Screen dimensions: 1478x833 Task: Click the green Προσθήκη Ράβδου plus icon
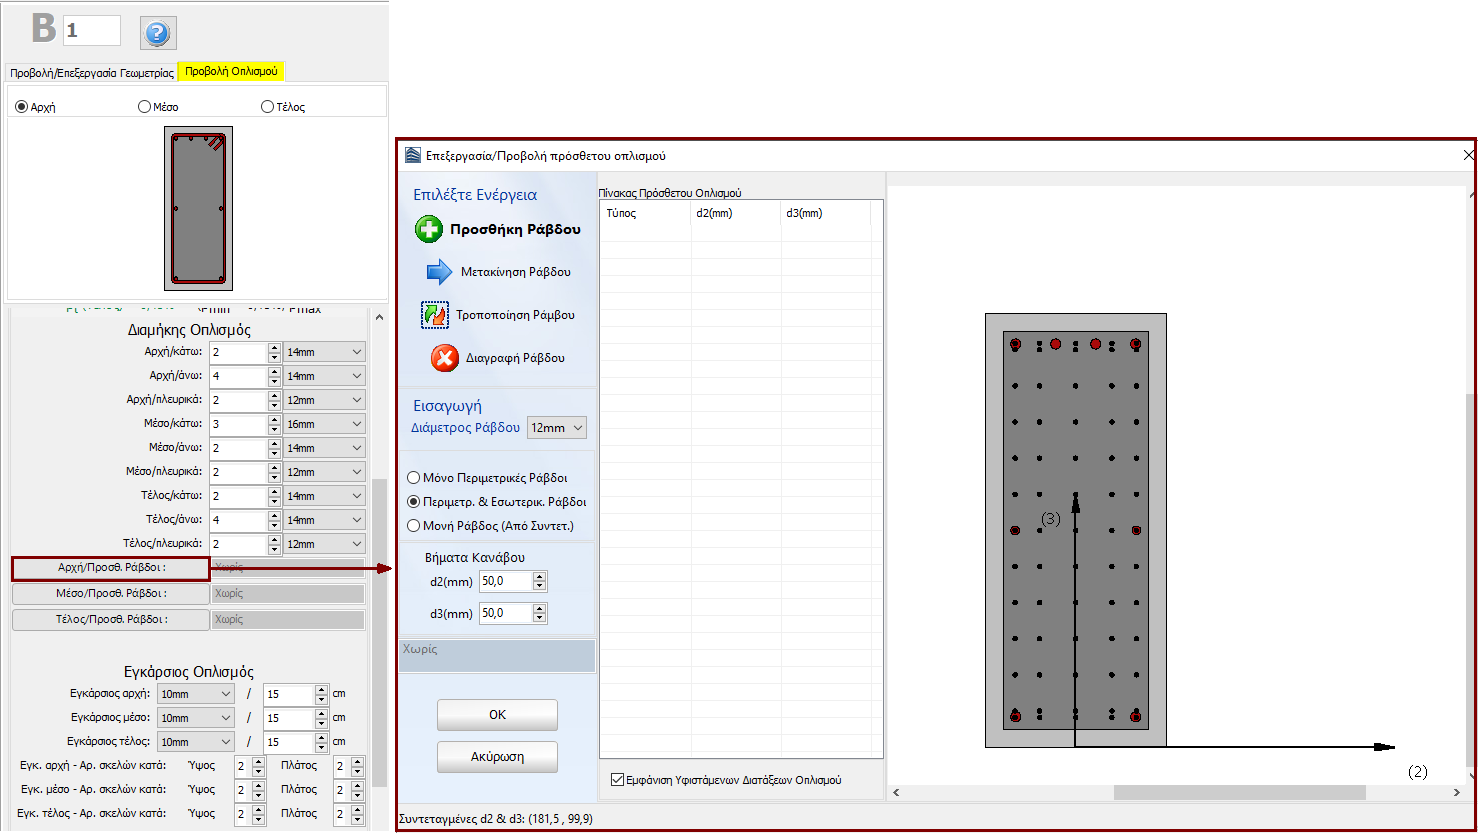pyautogui.click(x=429, y=229)
